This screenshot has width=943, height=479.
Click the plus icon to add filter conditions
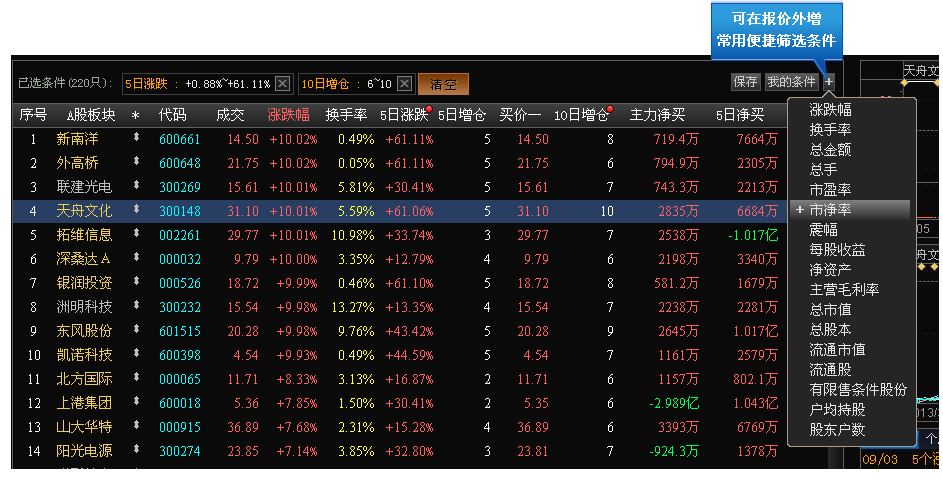click(x=829, y=82)
